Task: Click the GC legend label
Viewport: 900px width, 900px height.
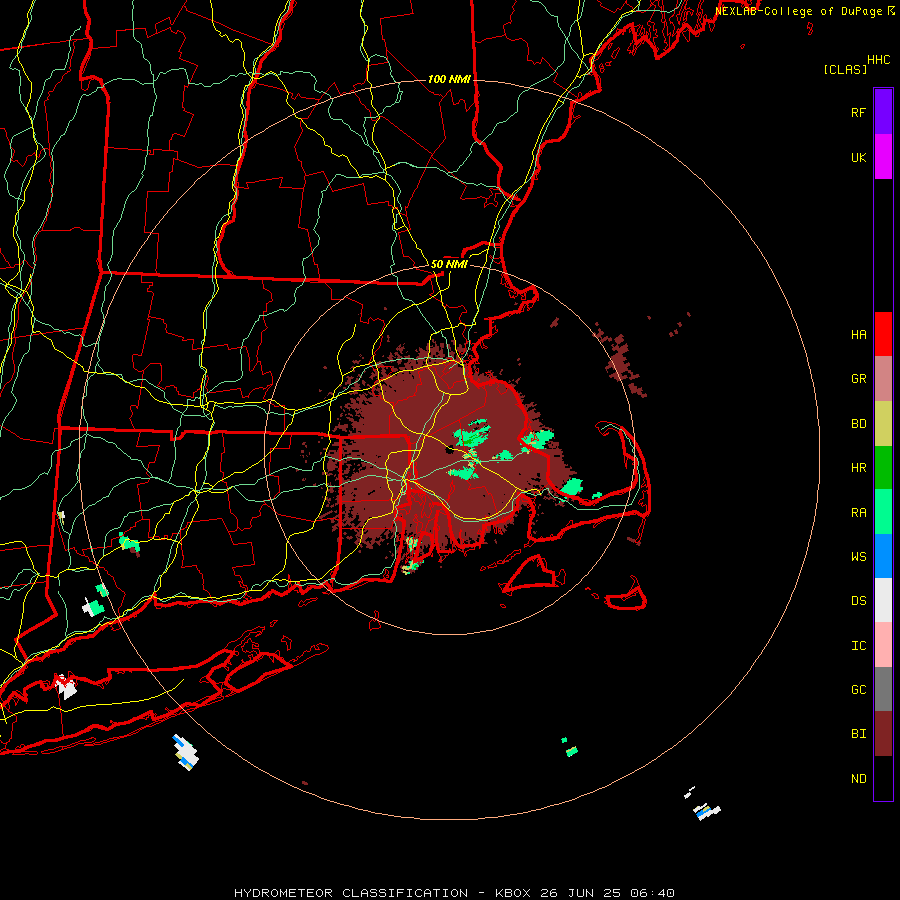Action: (x=859, y=689)
